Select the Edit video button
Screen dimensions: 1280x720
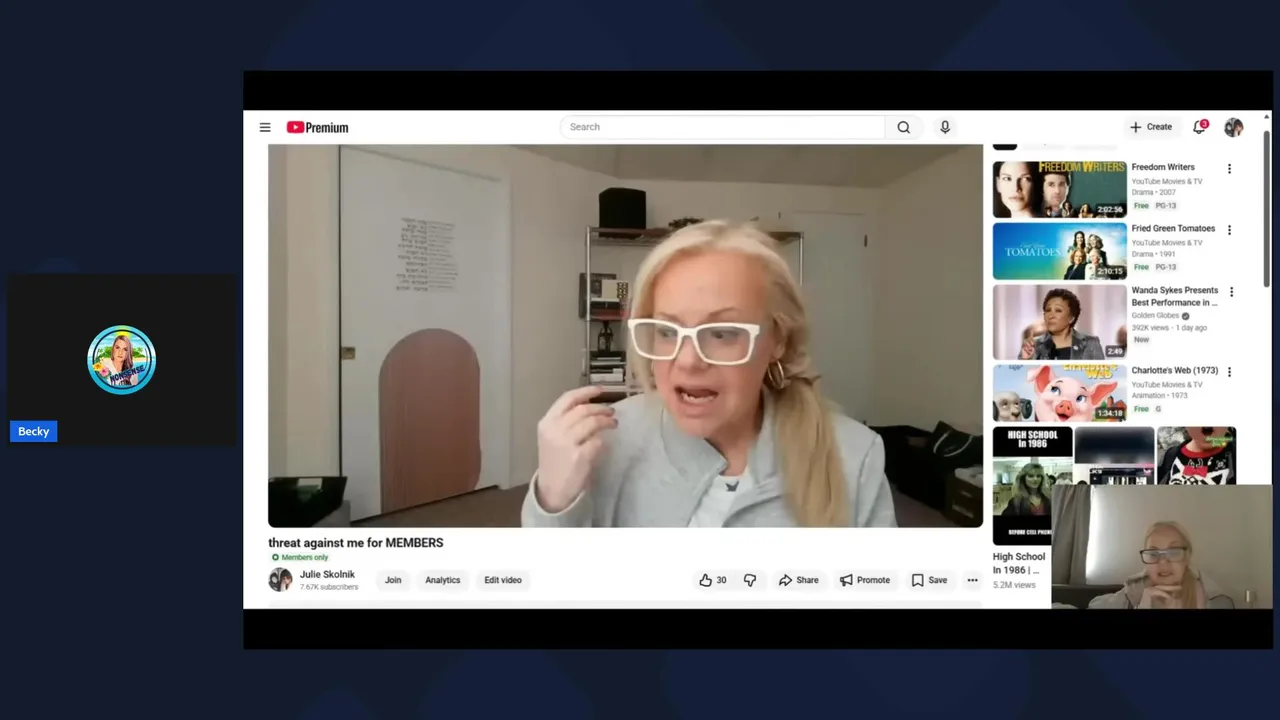503,580
